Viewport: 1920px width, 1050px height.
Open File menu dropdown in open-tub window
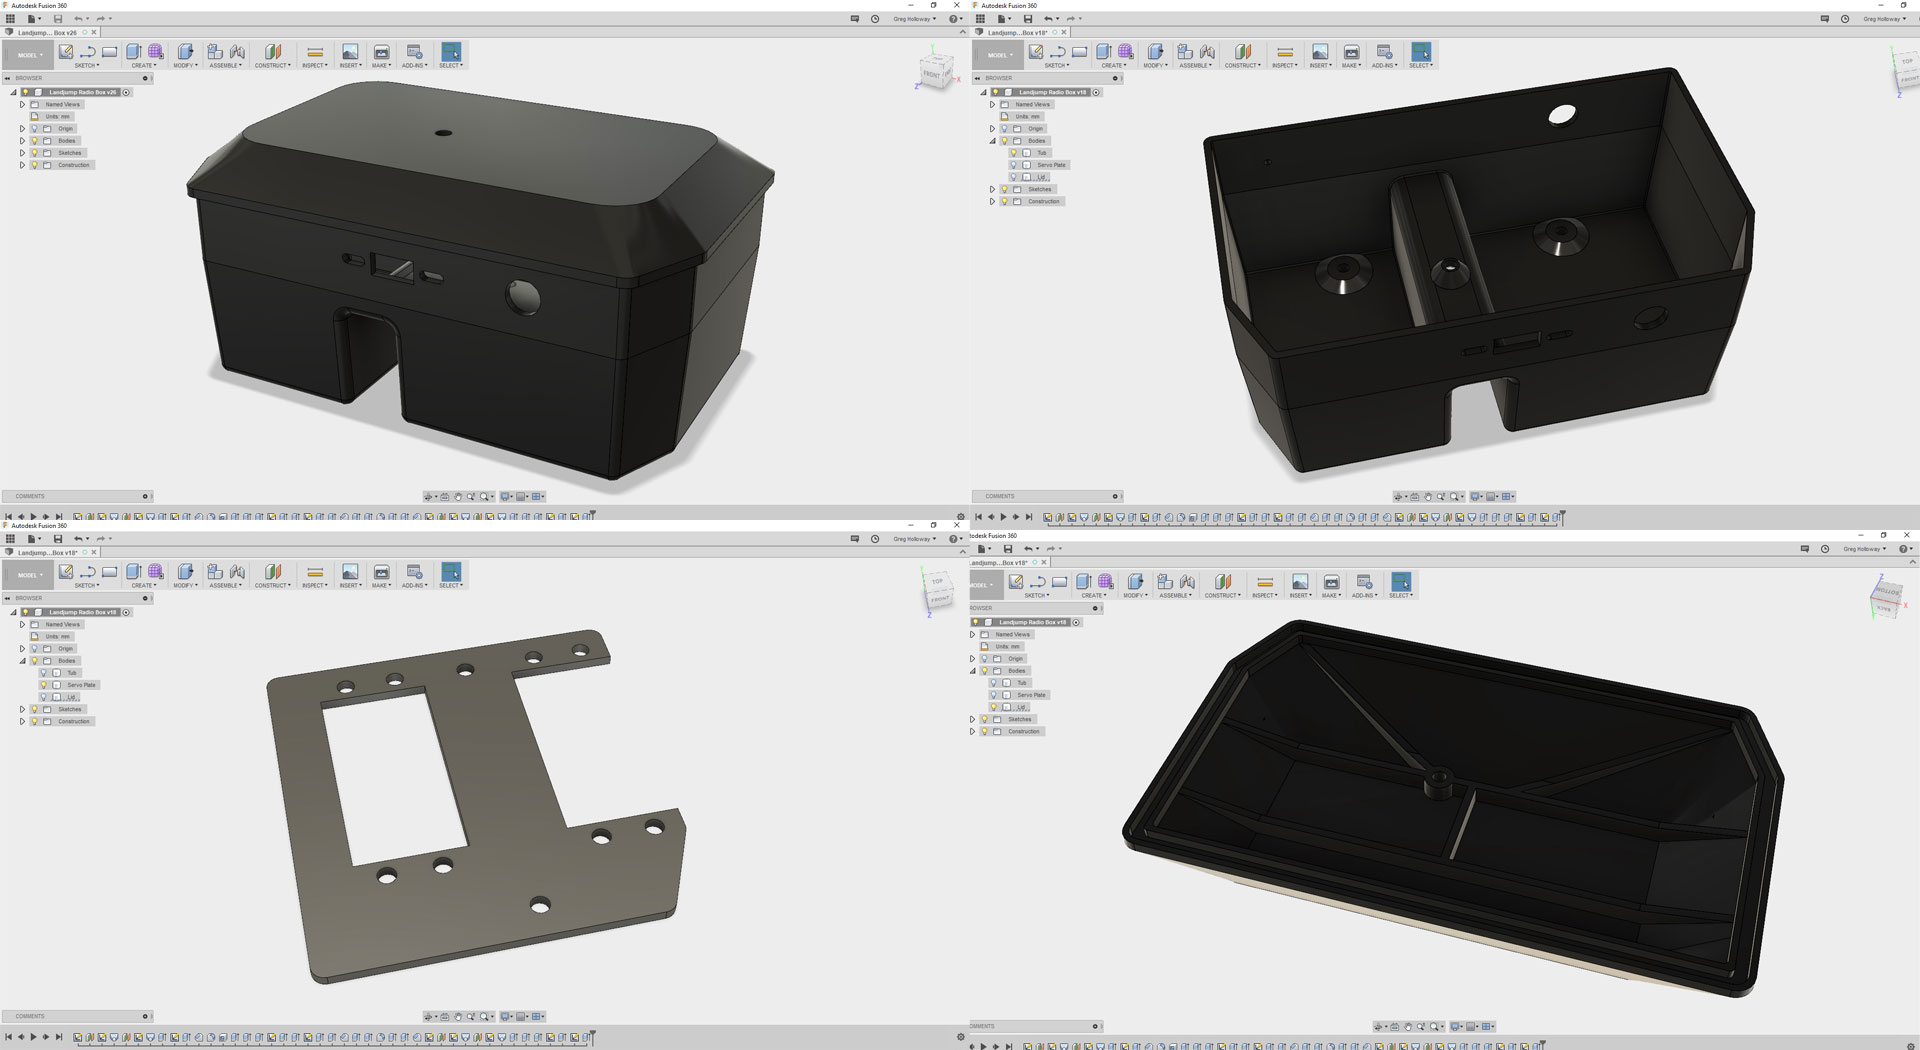point(1003,19)
